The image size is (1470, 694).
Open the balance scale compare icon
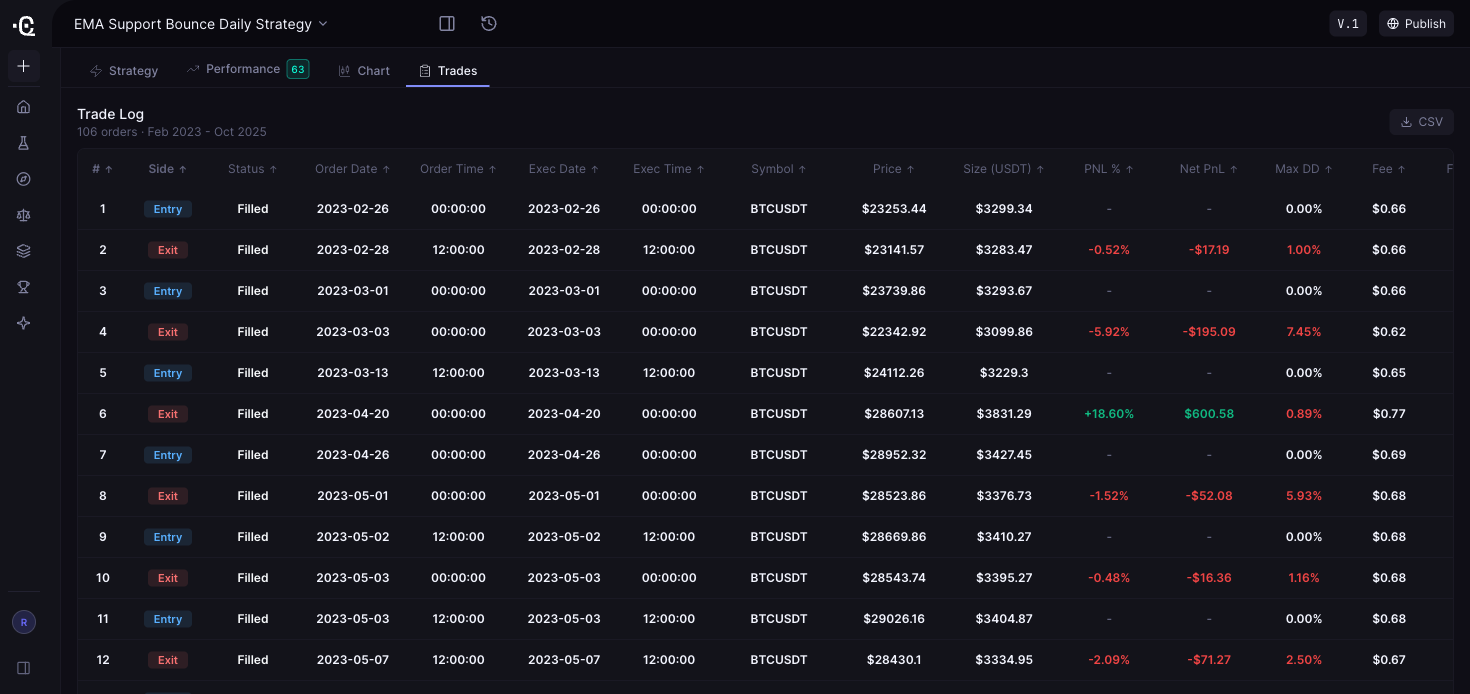pyautogui.click(x=24, y=215)
